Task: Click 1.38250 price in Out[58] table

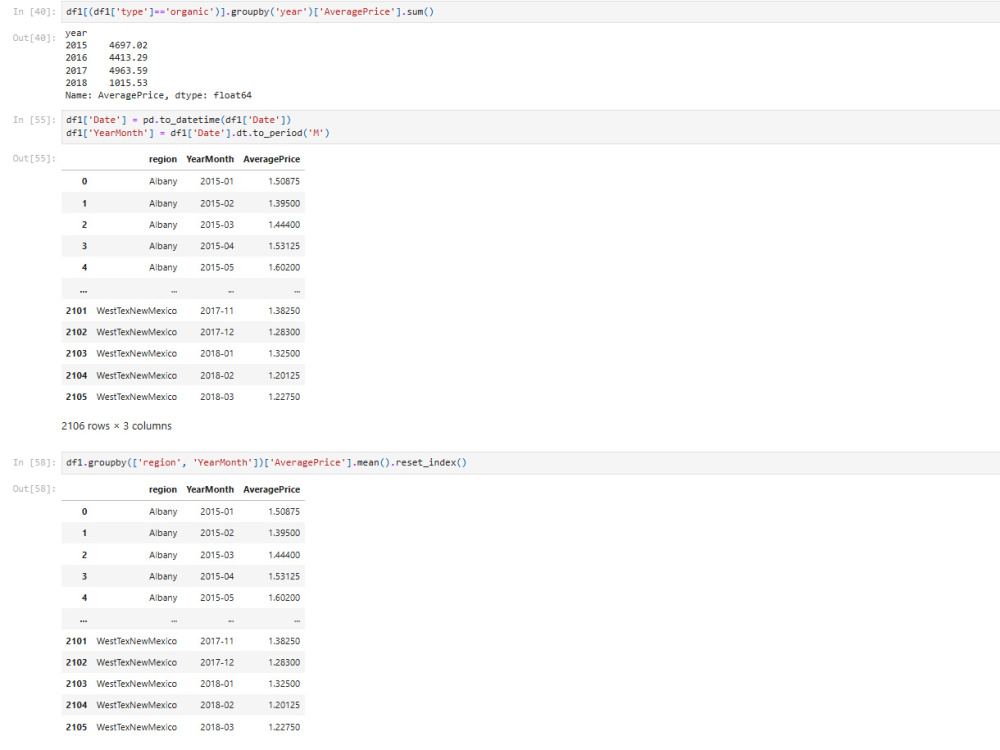Action: (x=284, y=642)
